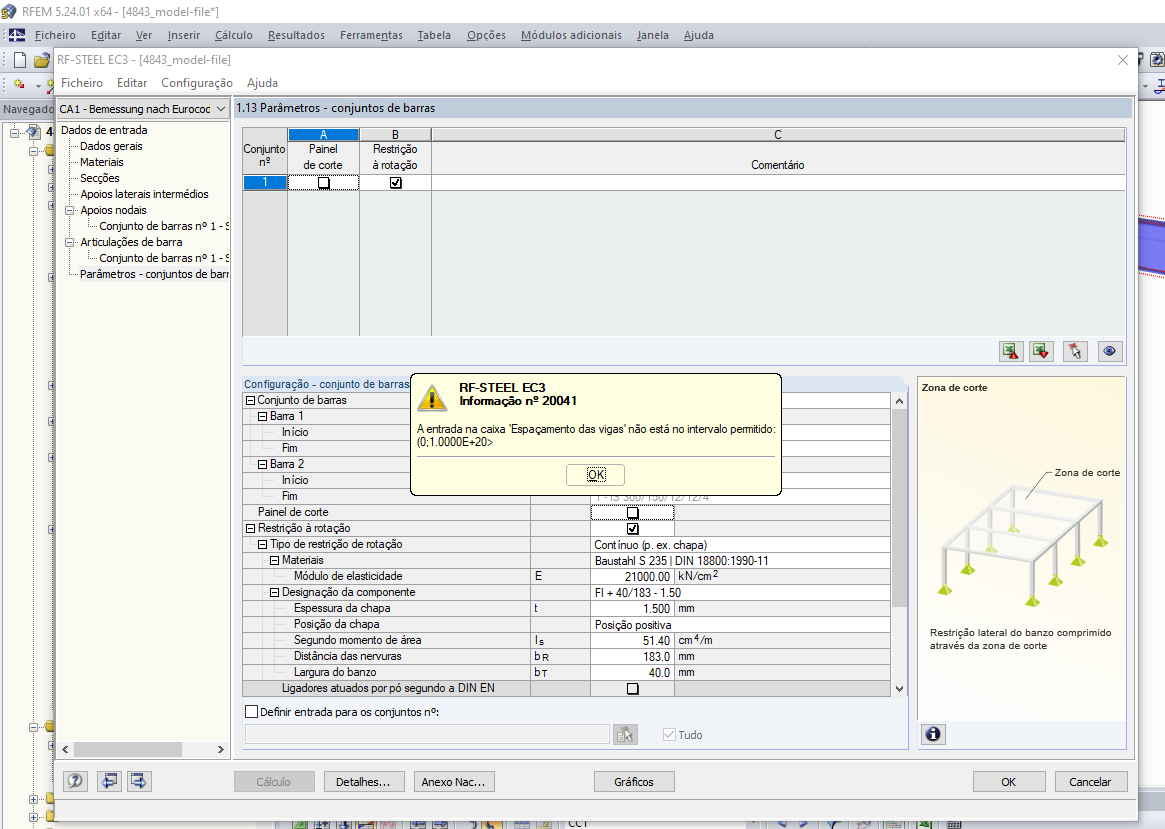
Task: Select Secções in navigator tree
Action: click(x=100, y=178)
